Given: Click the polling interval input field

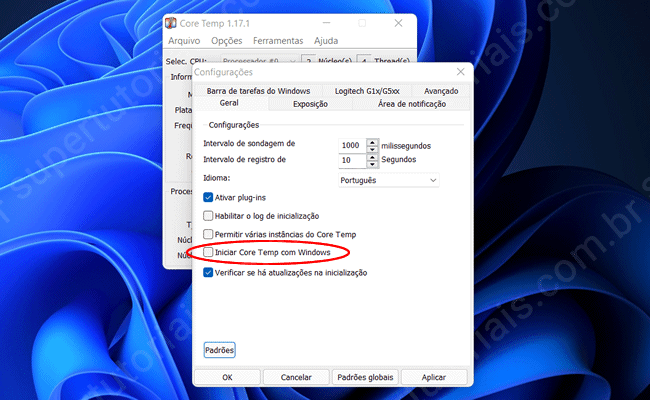Looking at the screenshot, I should 352,144.
